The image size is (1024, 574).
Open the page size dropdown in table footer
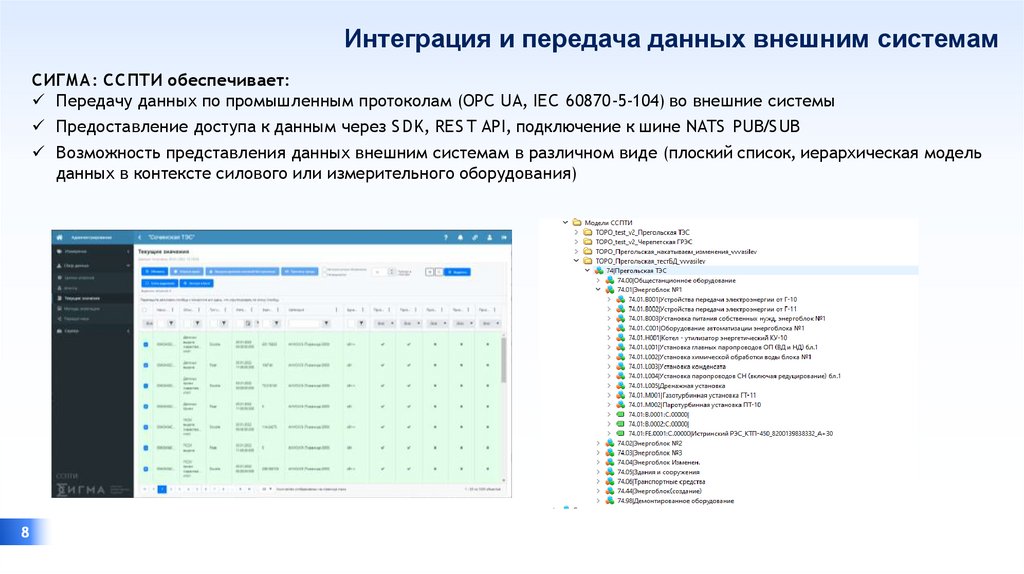266,488
